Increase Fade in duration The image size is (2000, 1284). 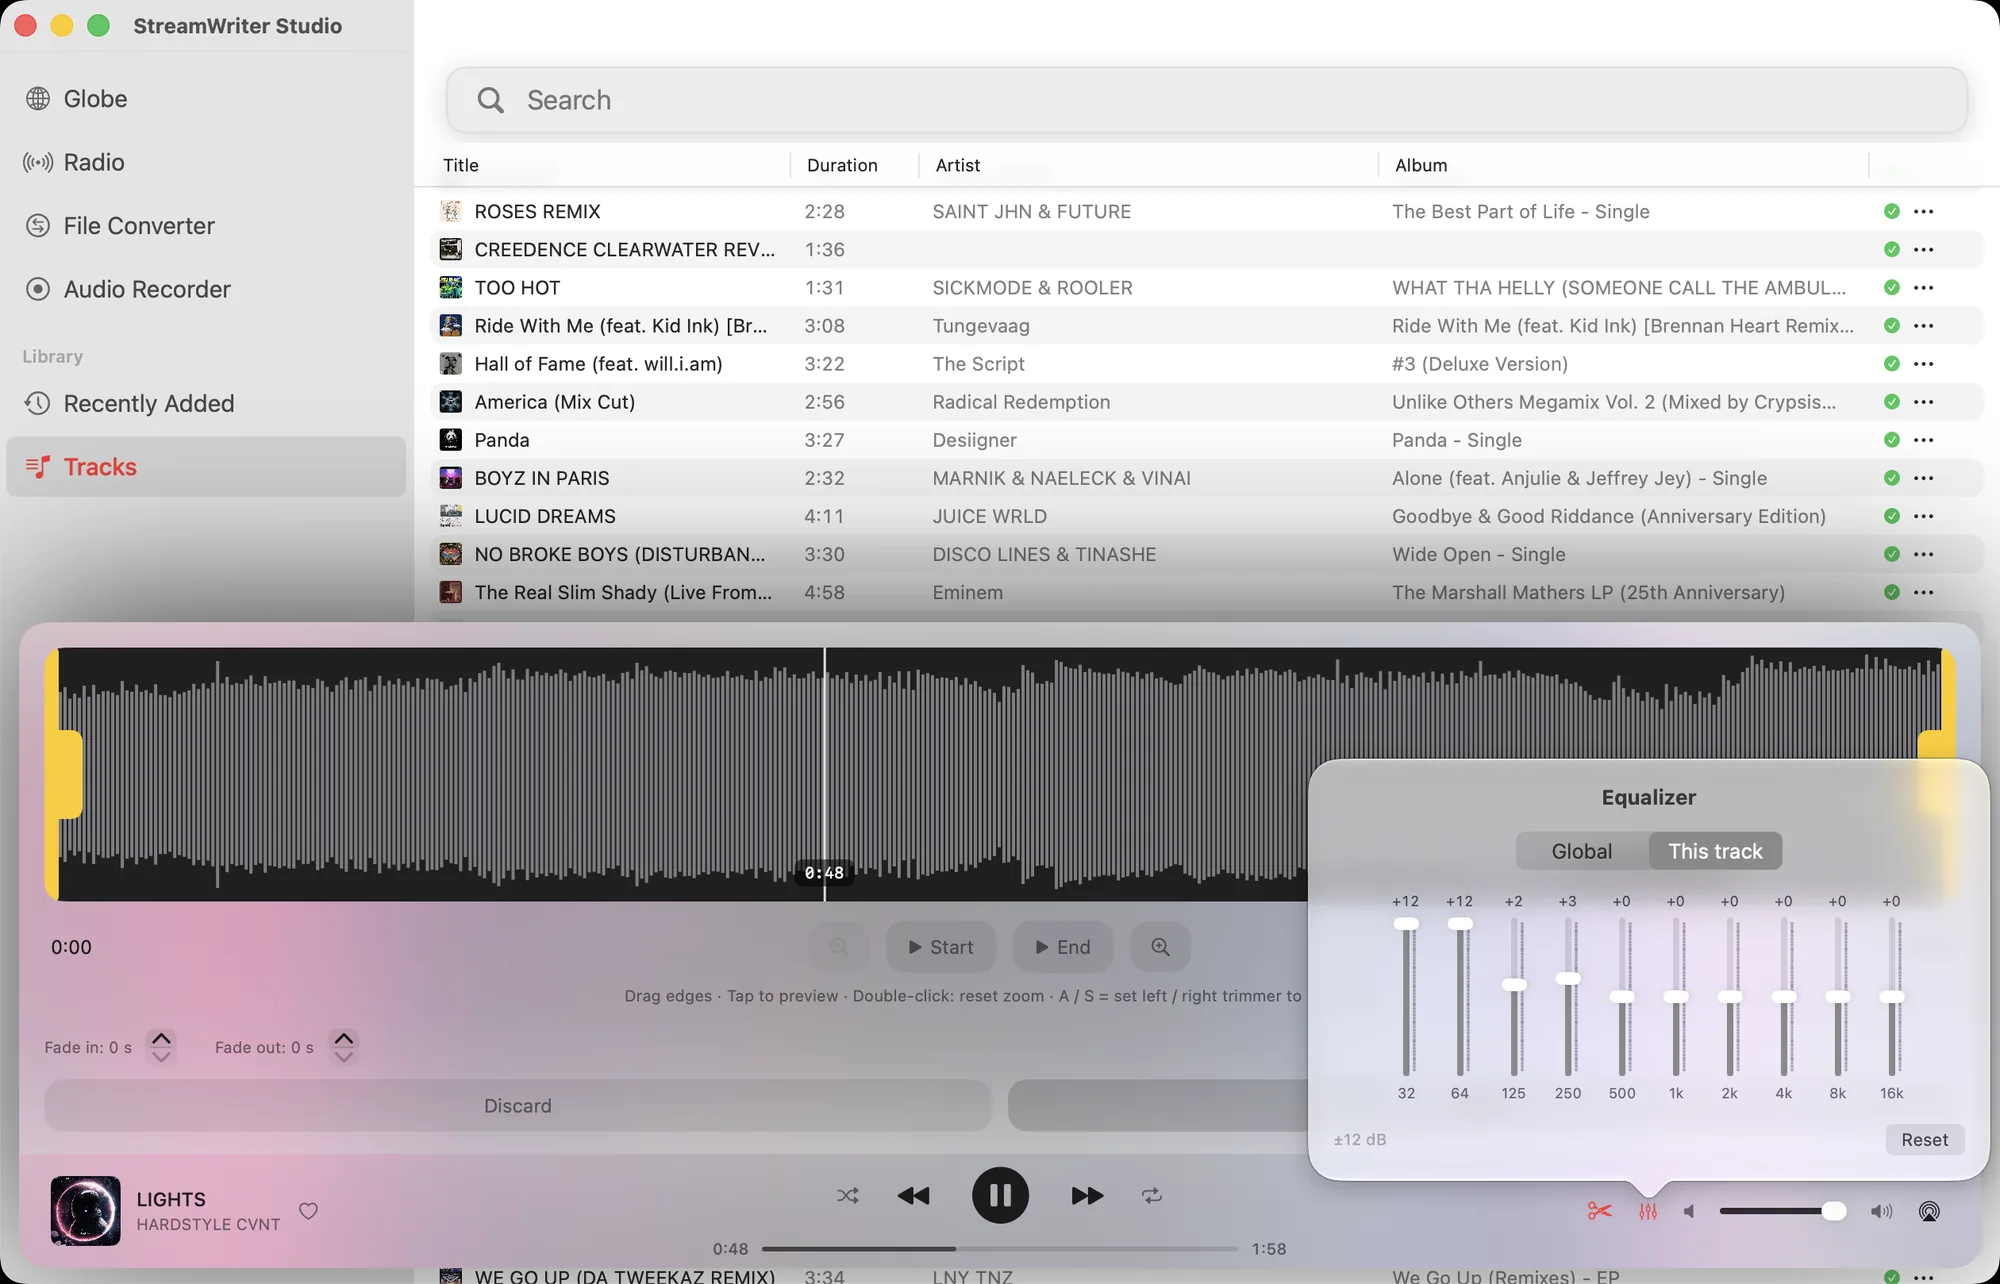point(161,1038)
